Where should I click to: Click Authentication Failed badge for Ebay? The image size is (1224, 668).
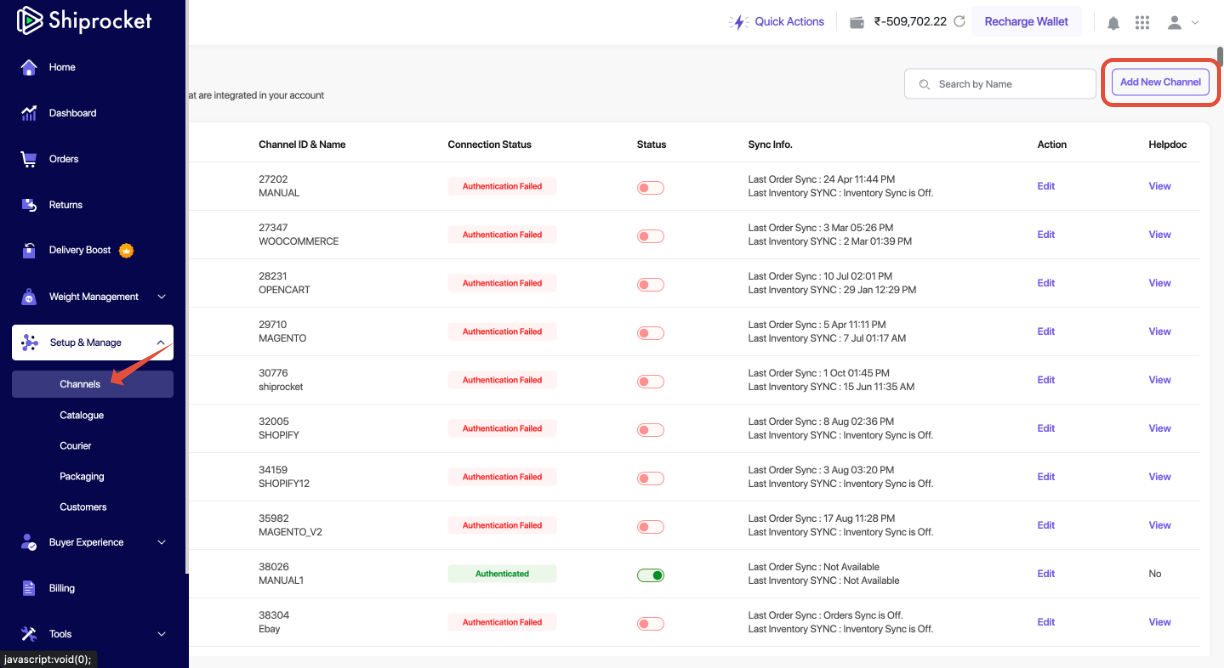click(502, 622)
